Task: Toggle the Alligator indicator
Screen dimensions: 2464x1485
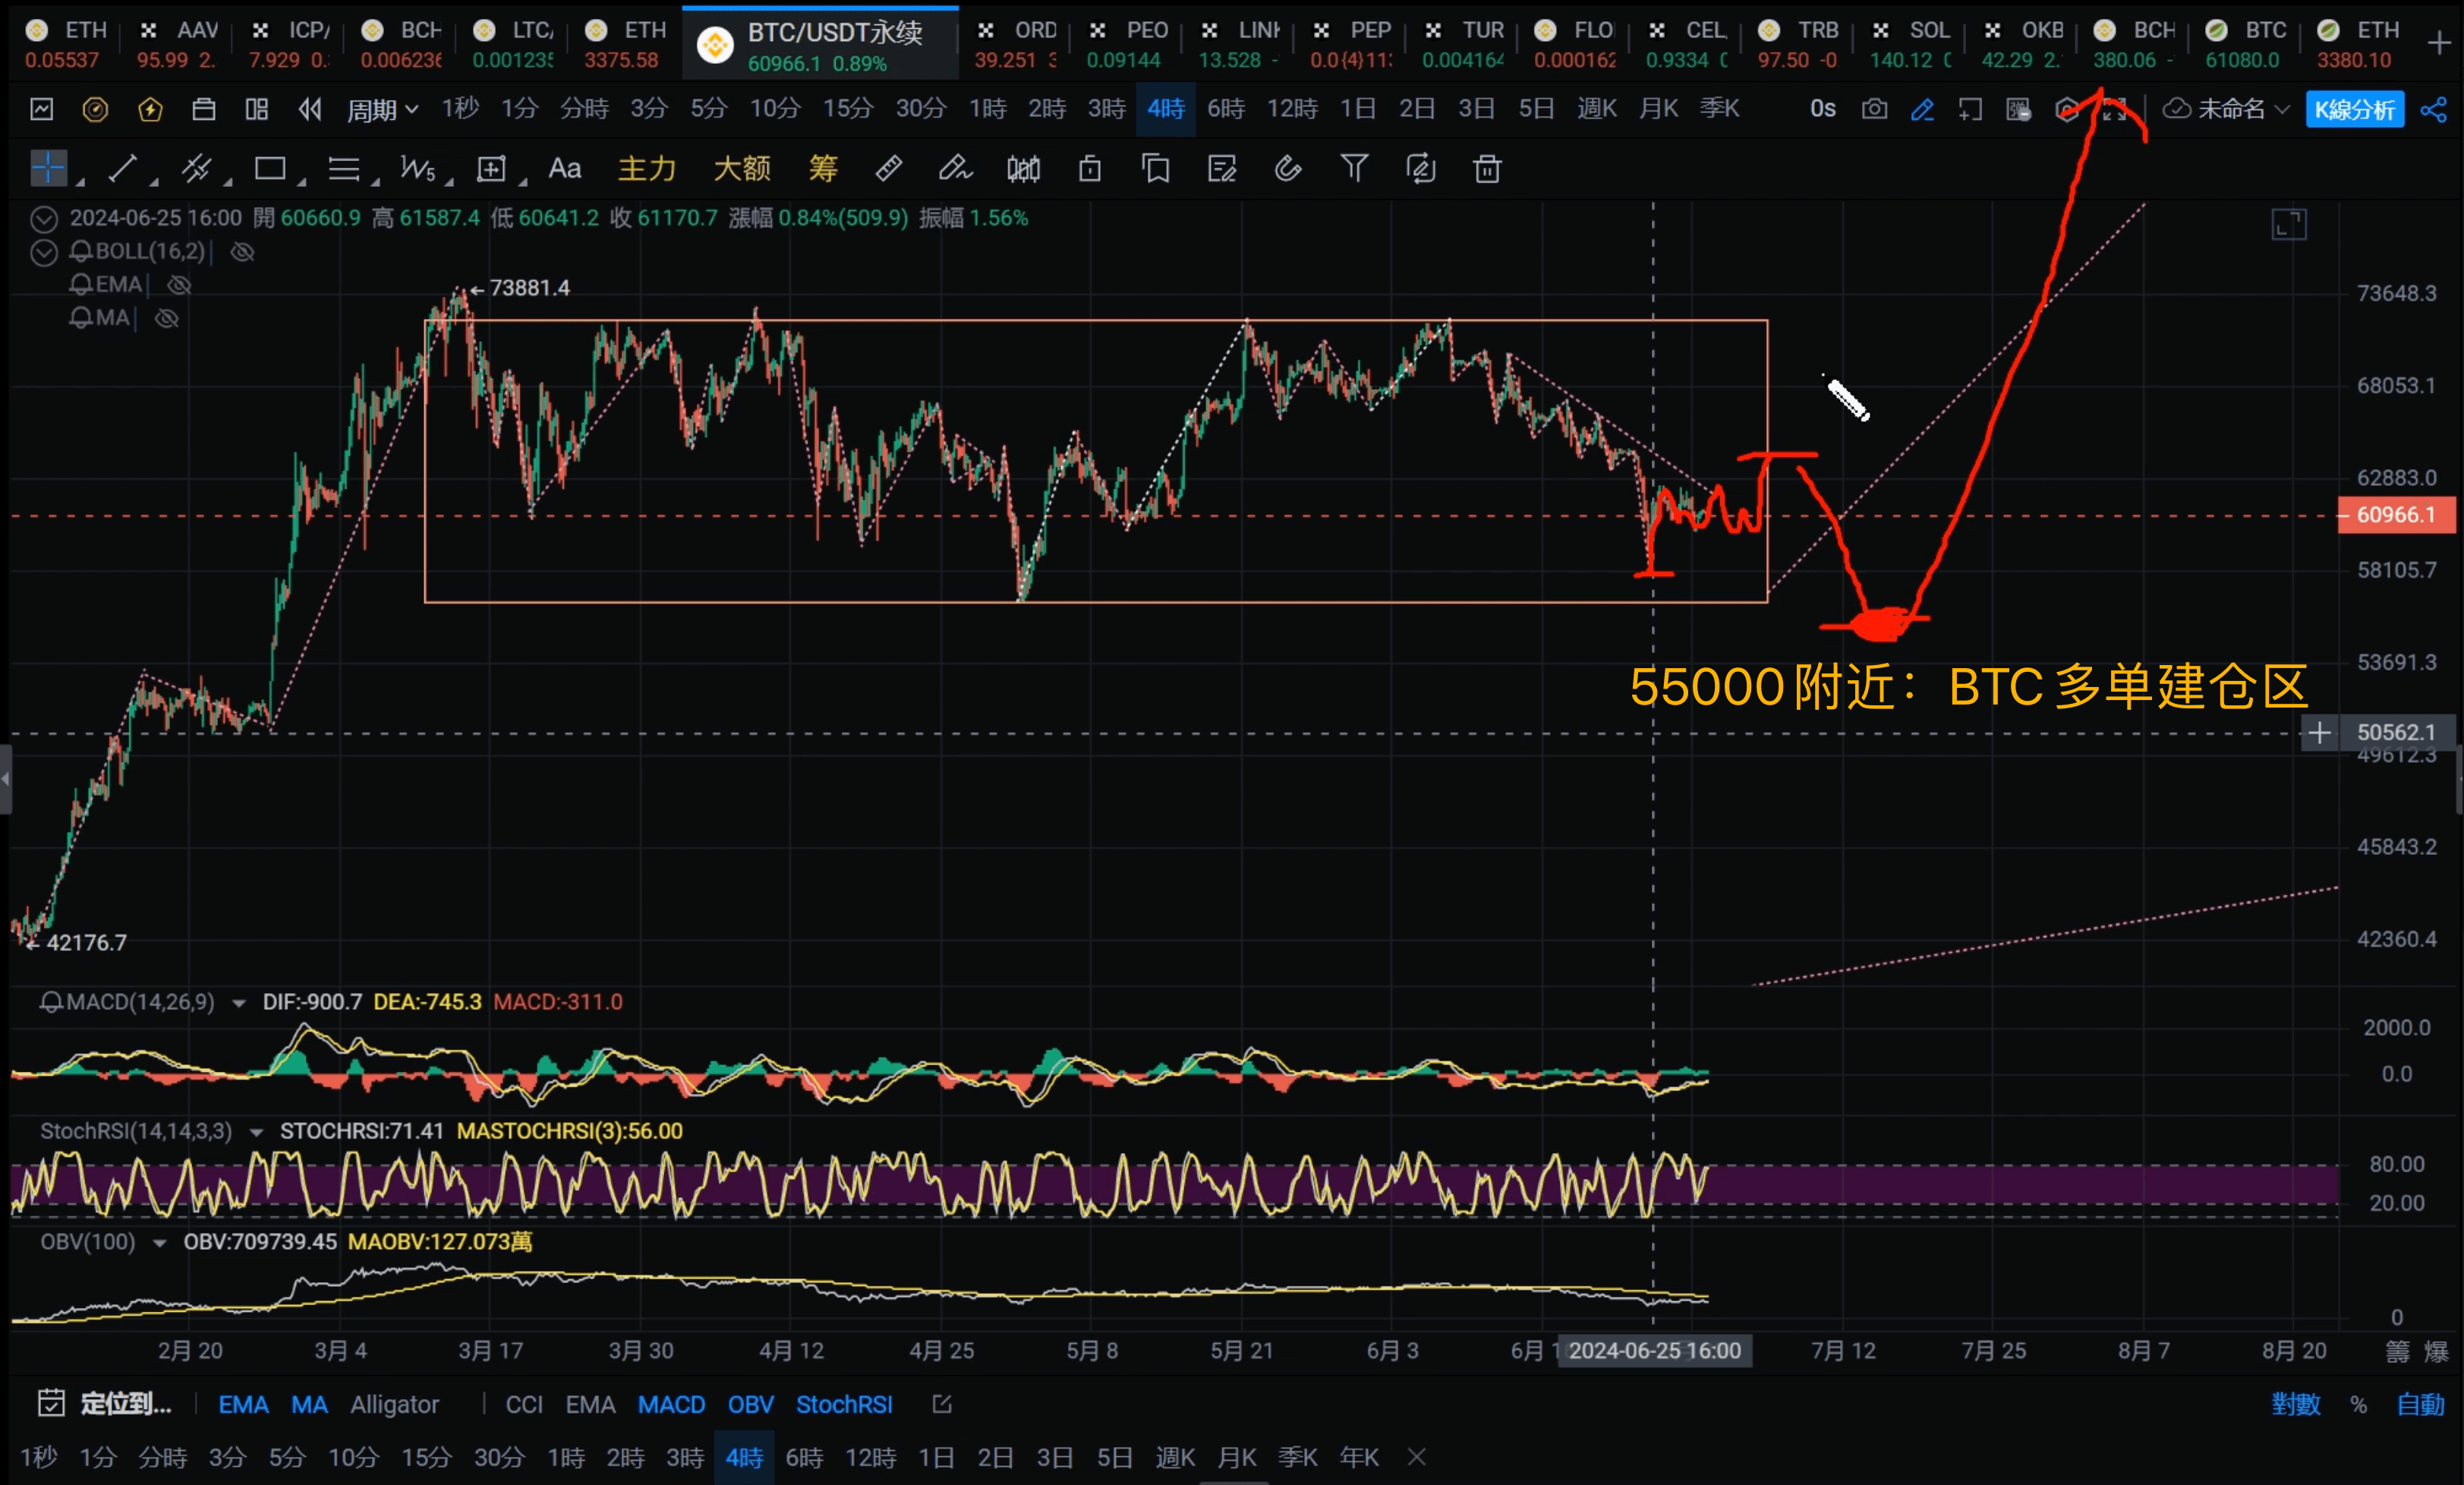Action: (x=394, y=1404)
